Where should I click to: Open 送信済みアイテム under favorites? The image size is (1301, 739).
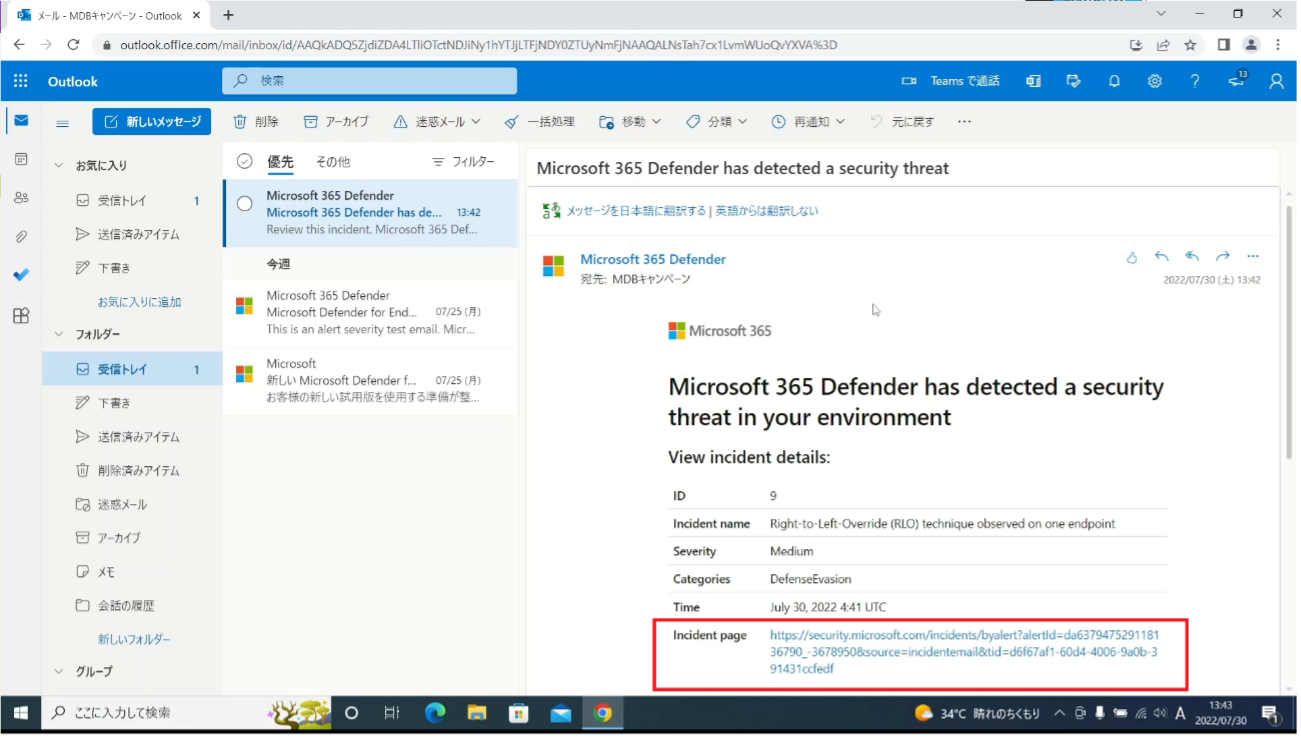(132, 235)
